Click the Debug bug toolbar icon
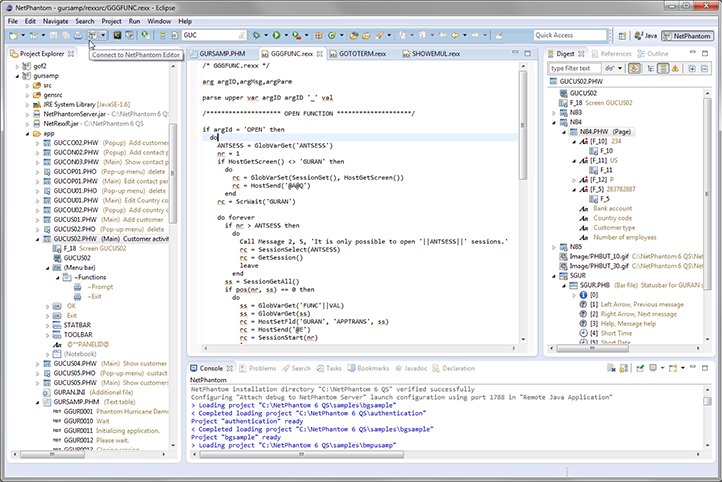The height and width of the screenshot is (482, 722). click(x=256, y=35)
